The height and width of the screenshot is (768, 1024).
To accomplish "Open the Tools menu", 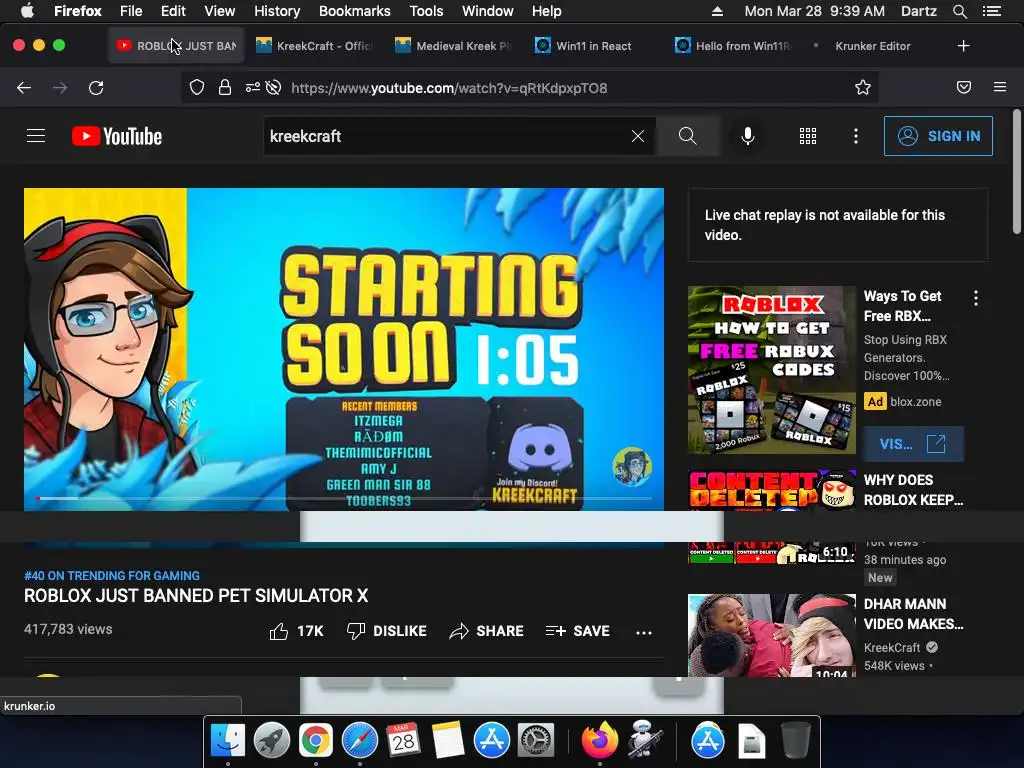I will (426, 11).
